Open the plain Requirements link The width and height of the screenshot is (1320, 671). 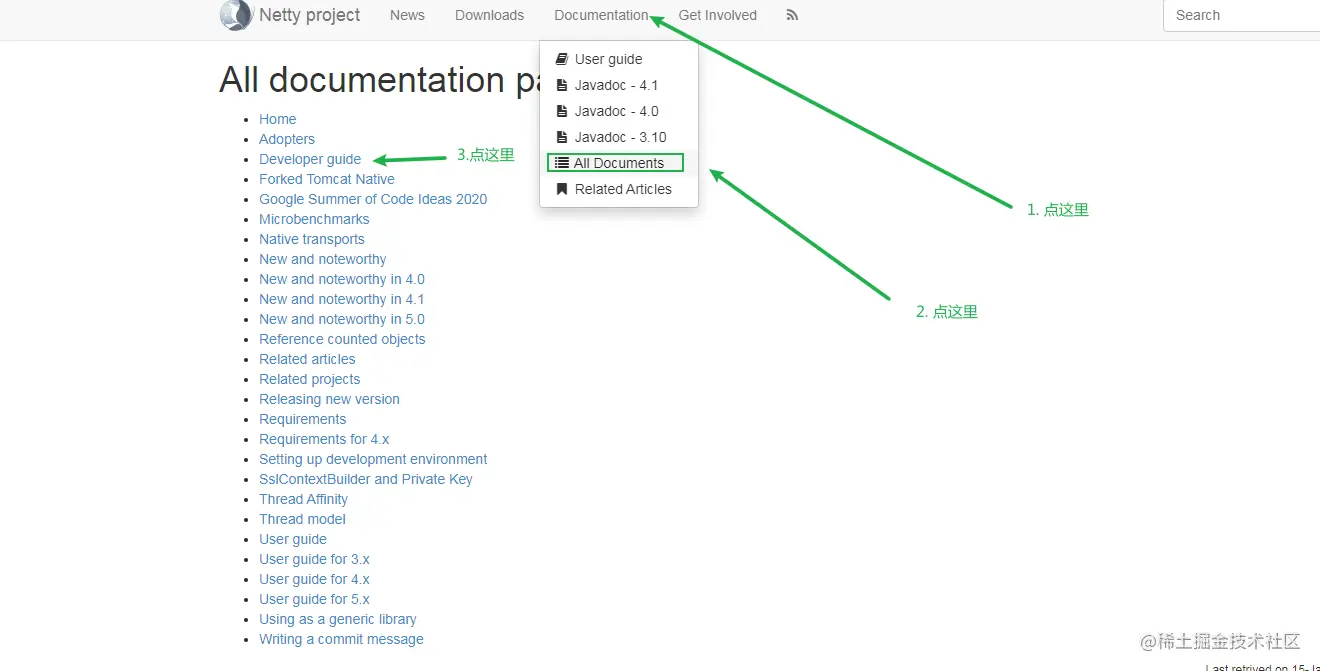pyautogui.click(x=303, y=419)
